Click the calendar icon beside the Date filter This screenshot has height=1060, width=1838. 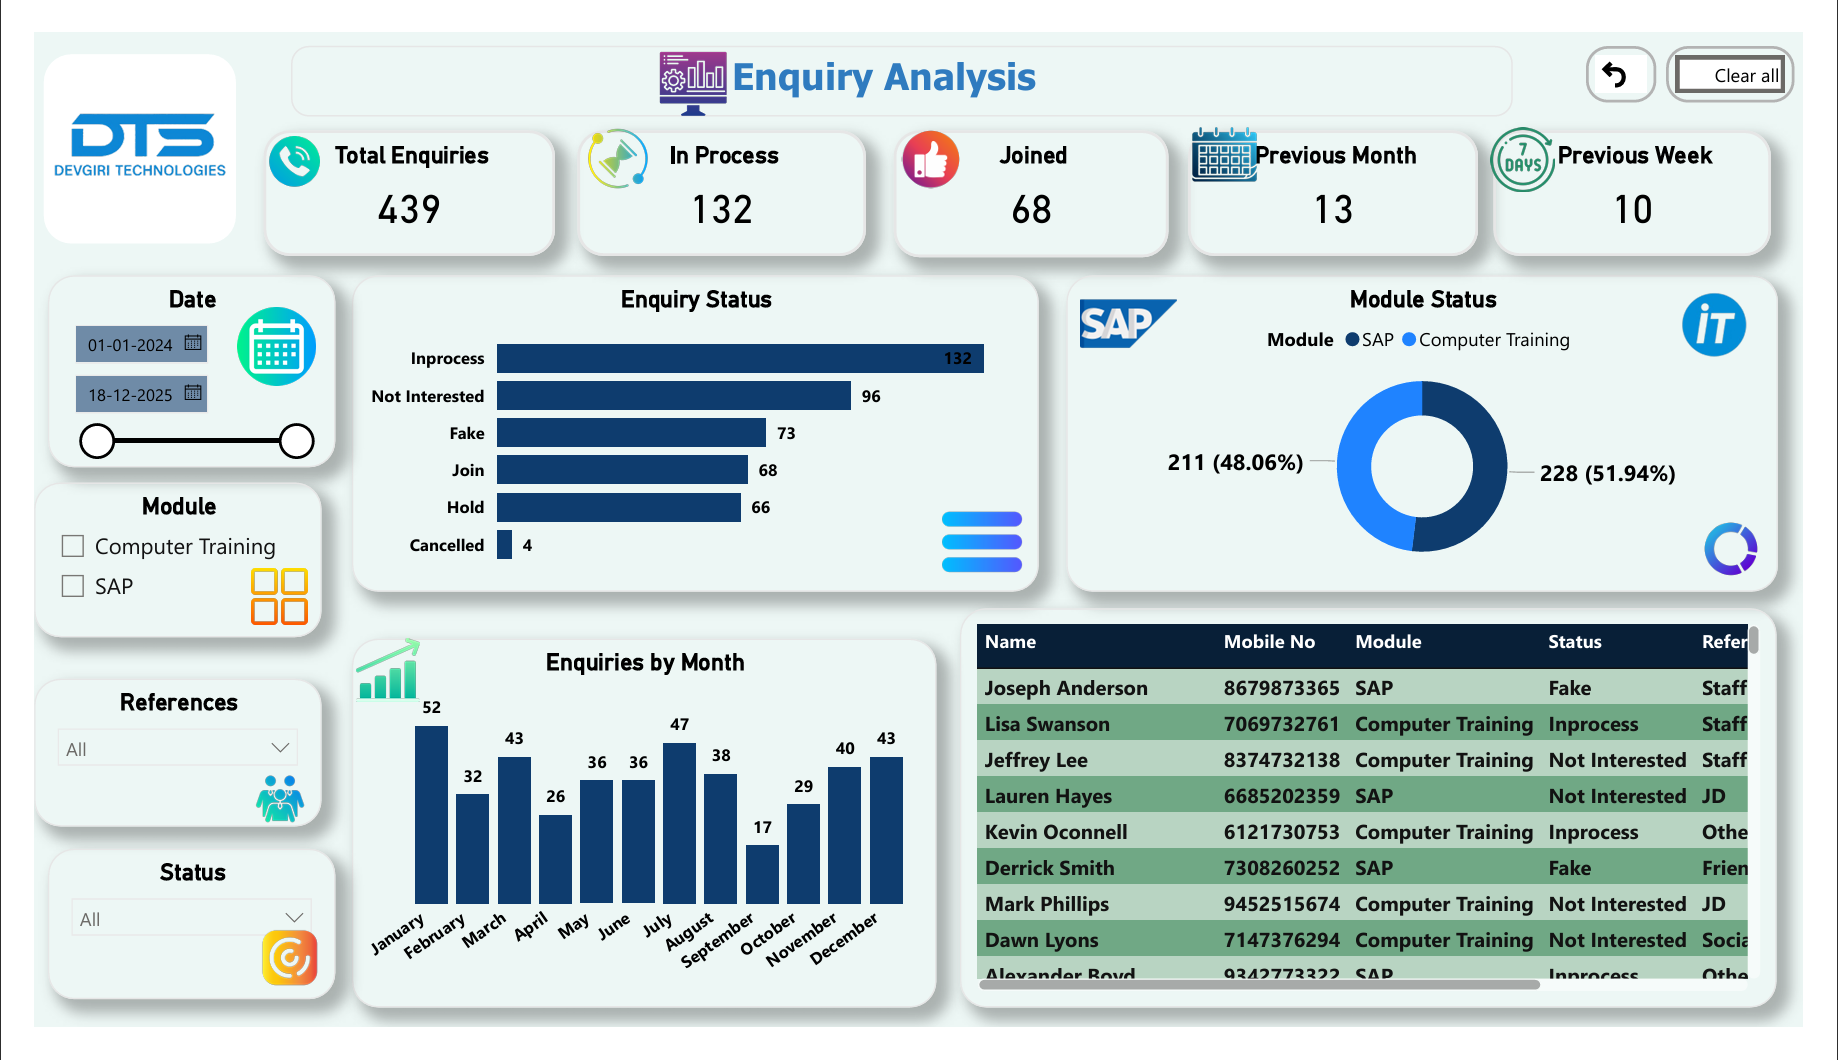coord(277,346)
